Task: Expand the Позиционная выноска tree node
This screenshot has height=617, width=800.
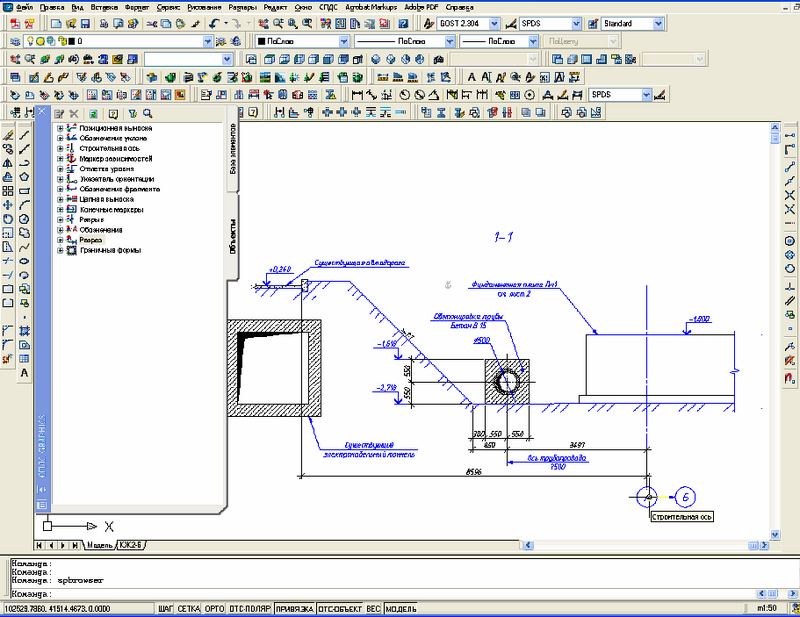Action: click(60, 128)
